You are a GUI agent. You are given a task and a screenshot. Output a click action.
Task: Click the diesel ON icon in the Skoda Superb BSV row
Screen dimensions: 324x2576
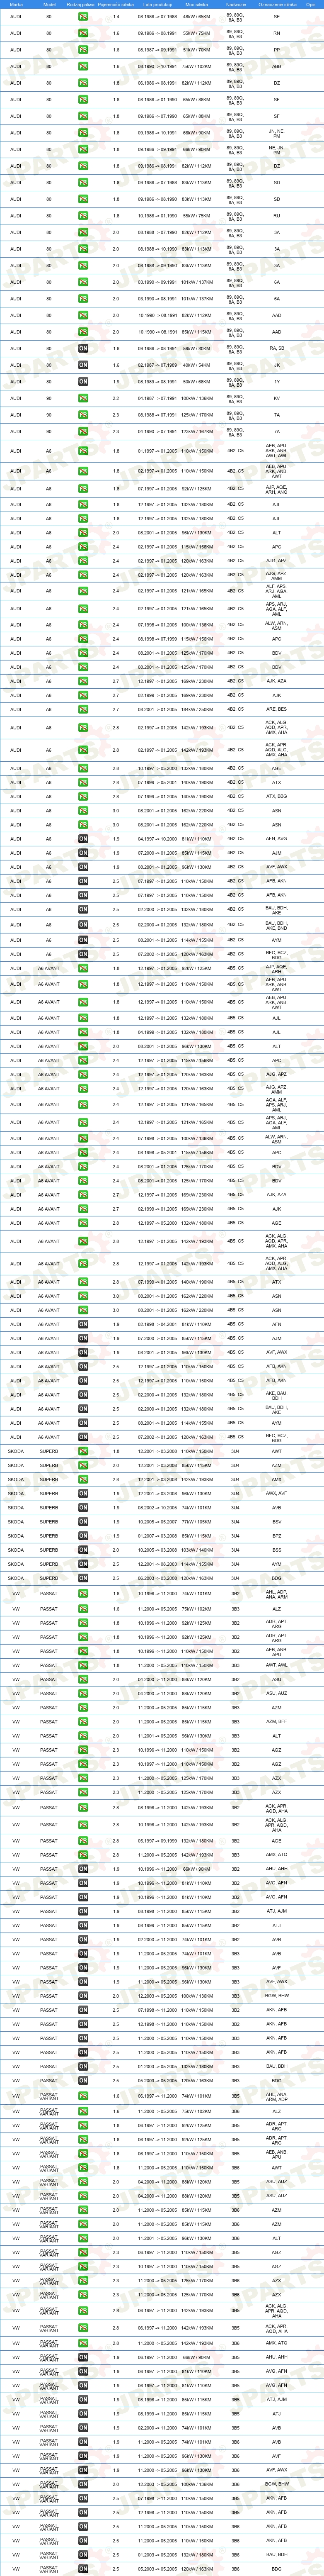tap(83, 1522)
